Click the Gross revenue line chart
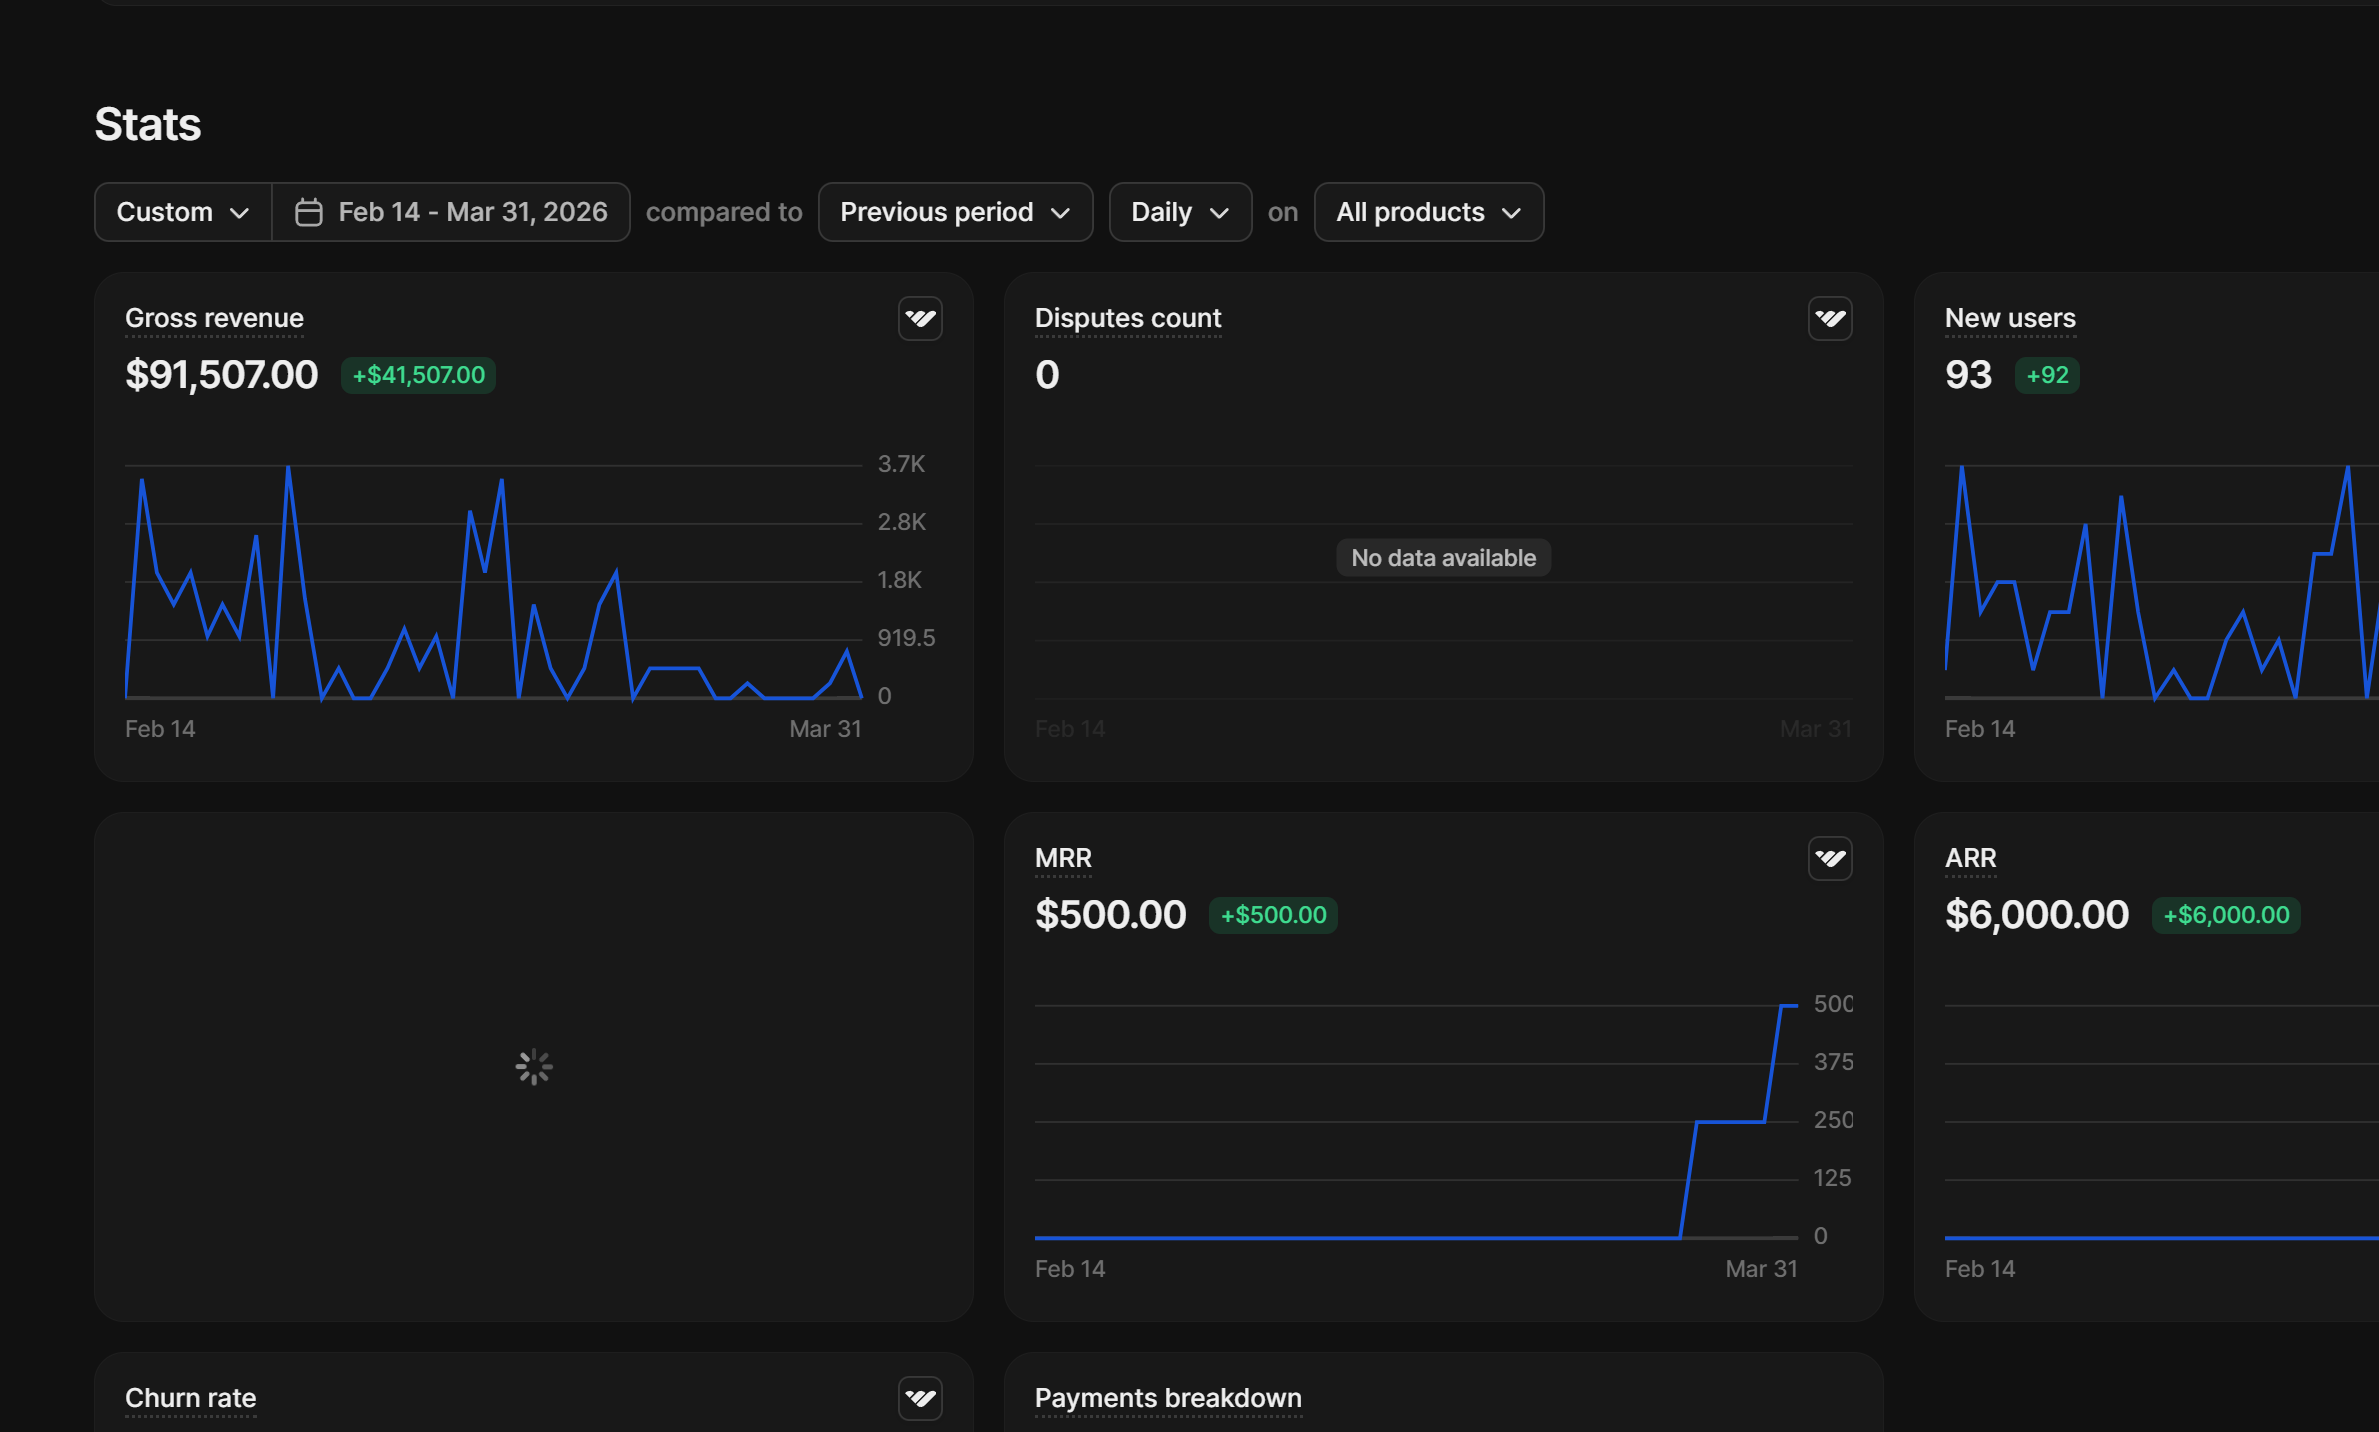The image size is (2379, 1432). click(x=493, y=582)
